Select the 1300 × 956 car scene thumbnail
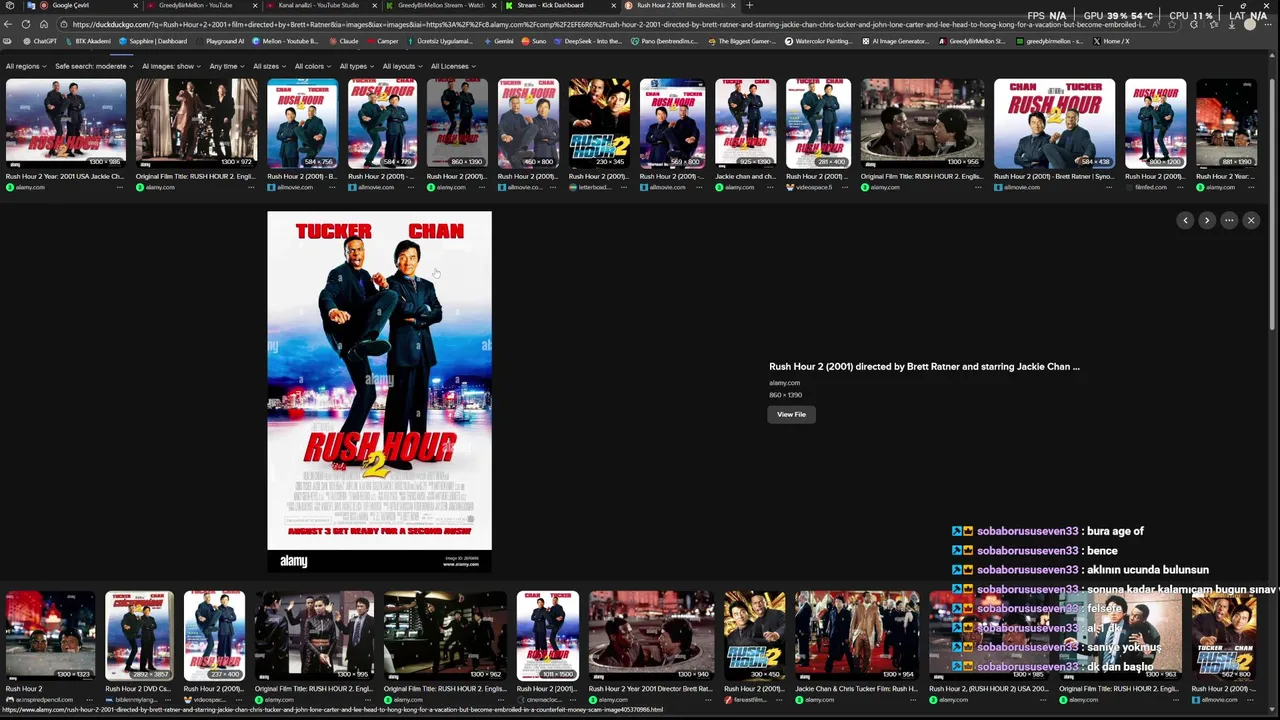Viewport: 1280px width, 720px height. pos(922,123)
